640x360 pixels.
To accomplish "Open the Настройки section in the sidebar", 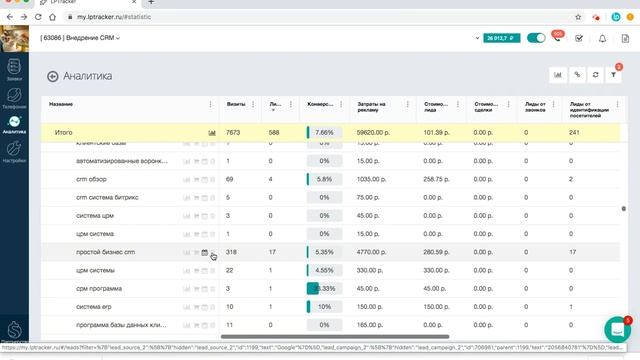I will (x=14, y=152).
